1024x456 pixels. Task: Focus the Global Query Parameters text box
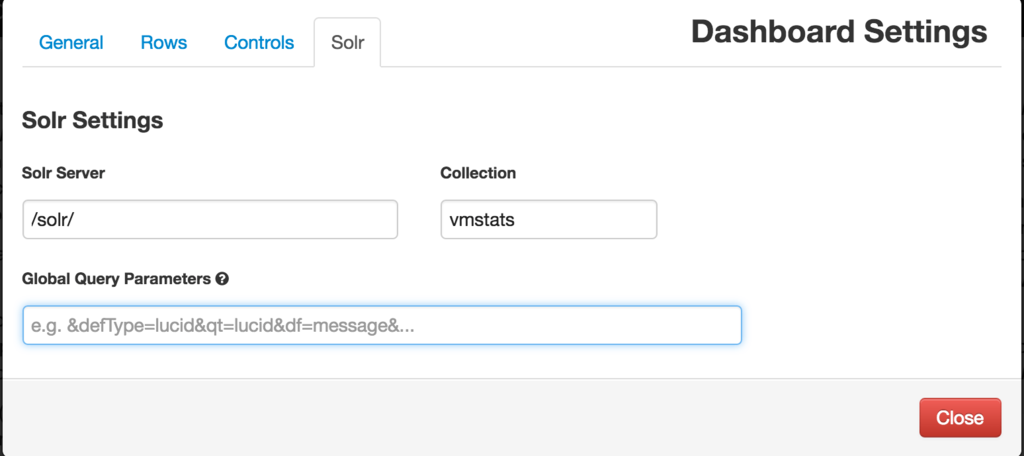coord(382,325)
